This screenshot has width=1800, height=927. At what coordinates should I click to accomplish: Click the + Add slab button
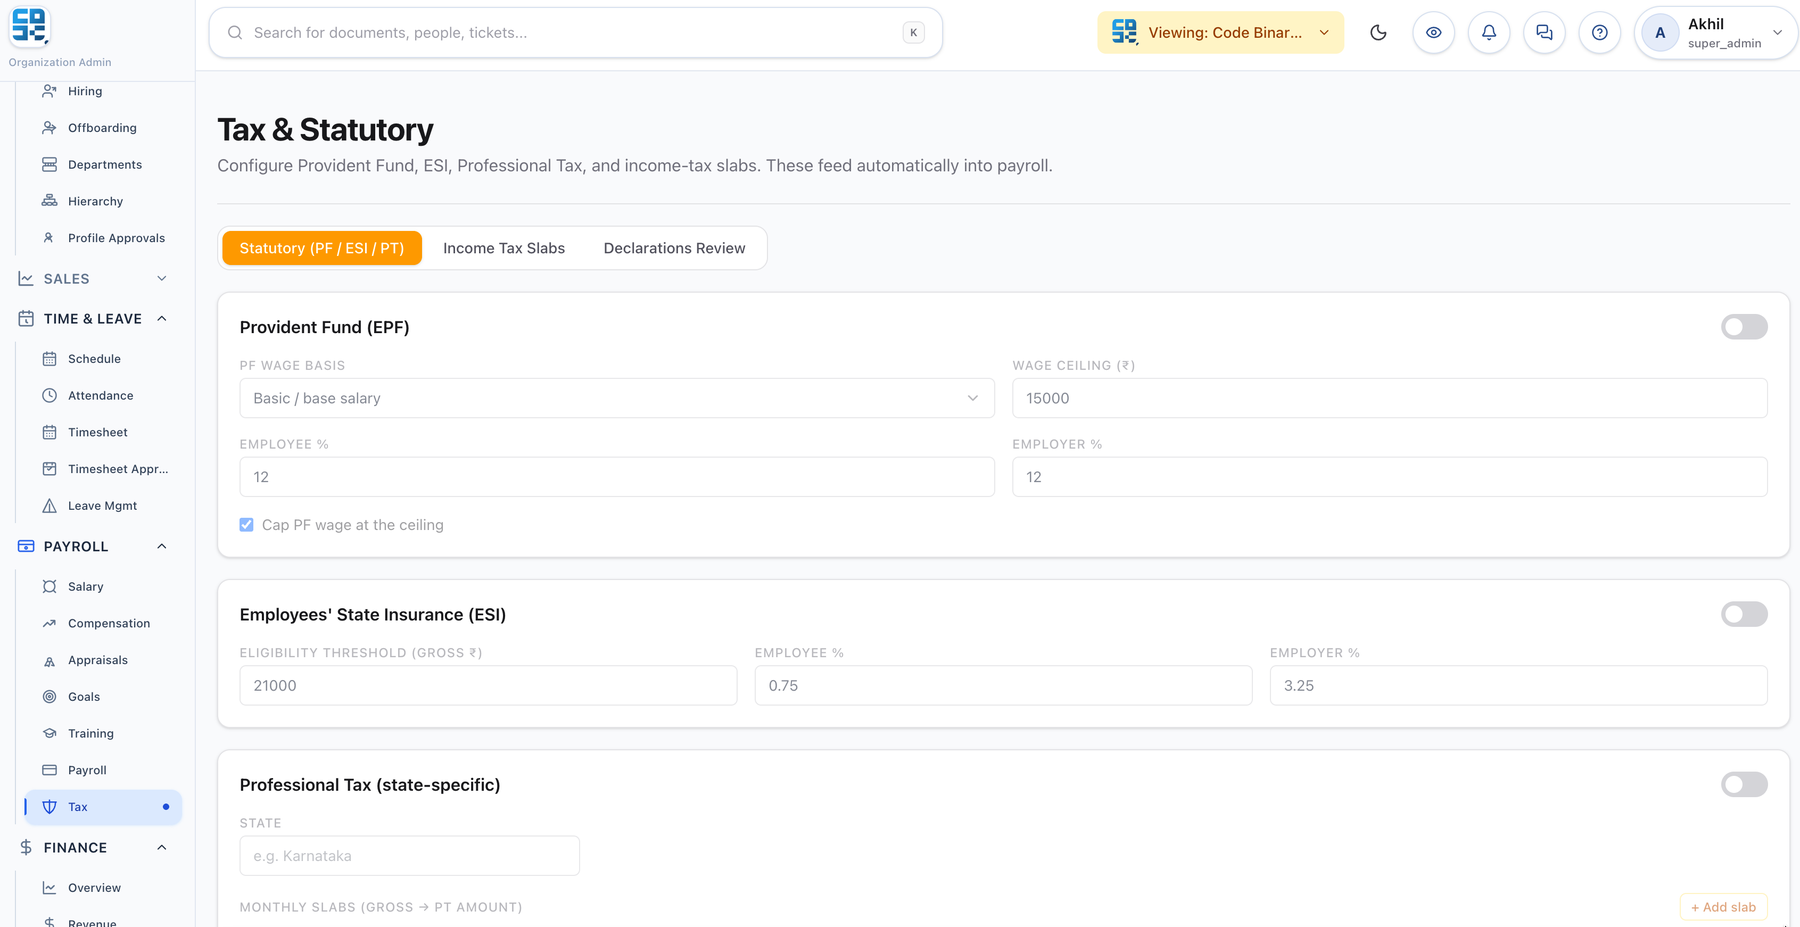click(x=1723, y=907)
